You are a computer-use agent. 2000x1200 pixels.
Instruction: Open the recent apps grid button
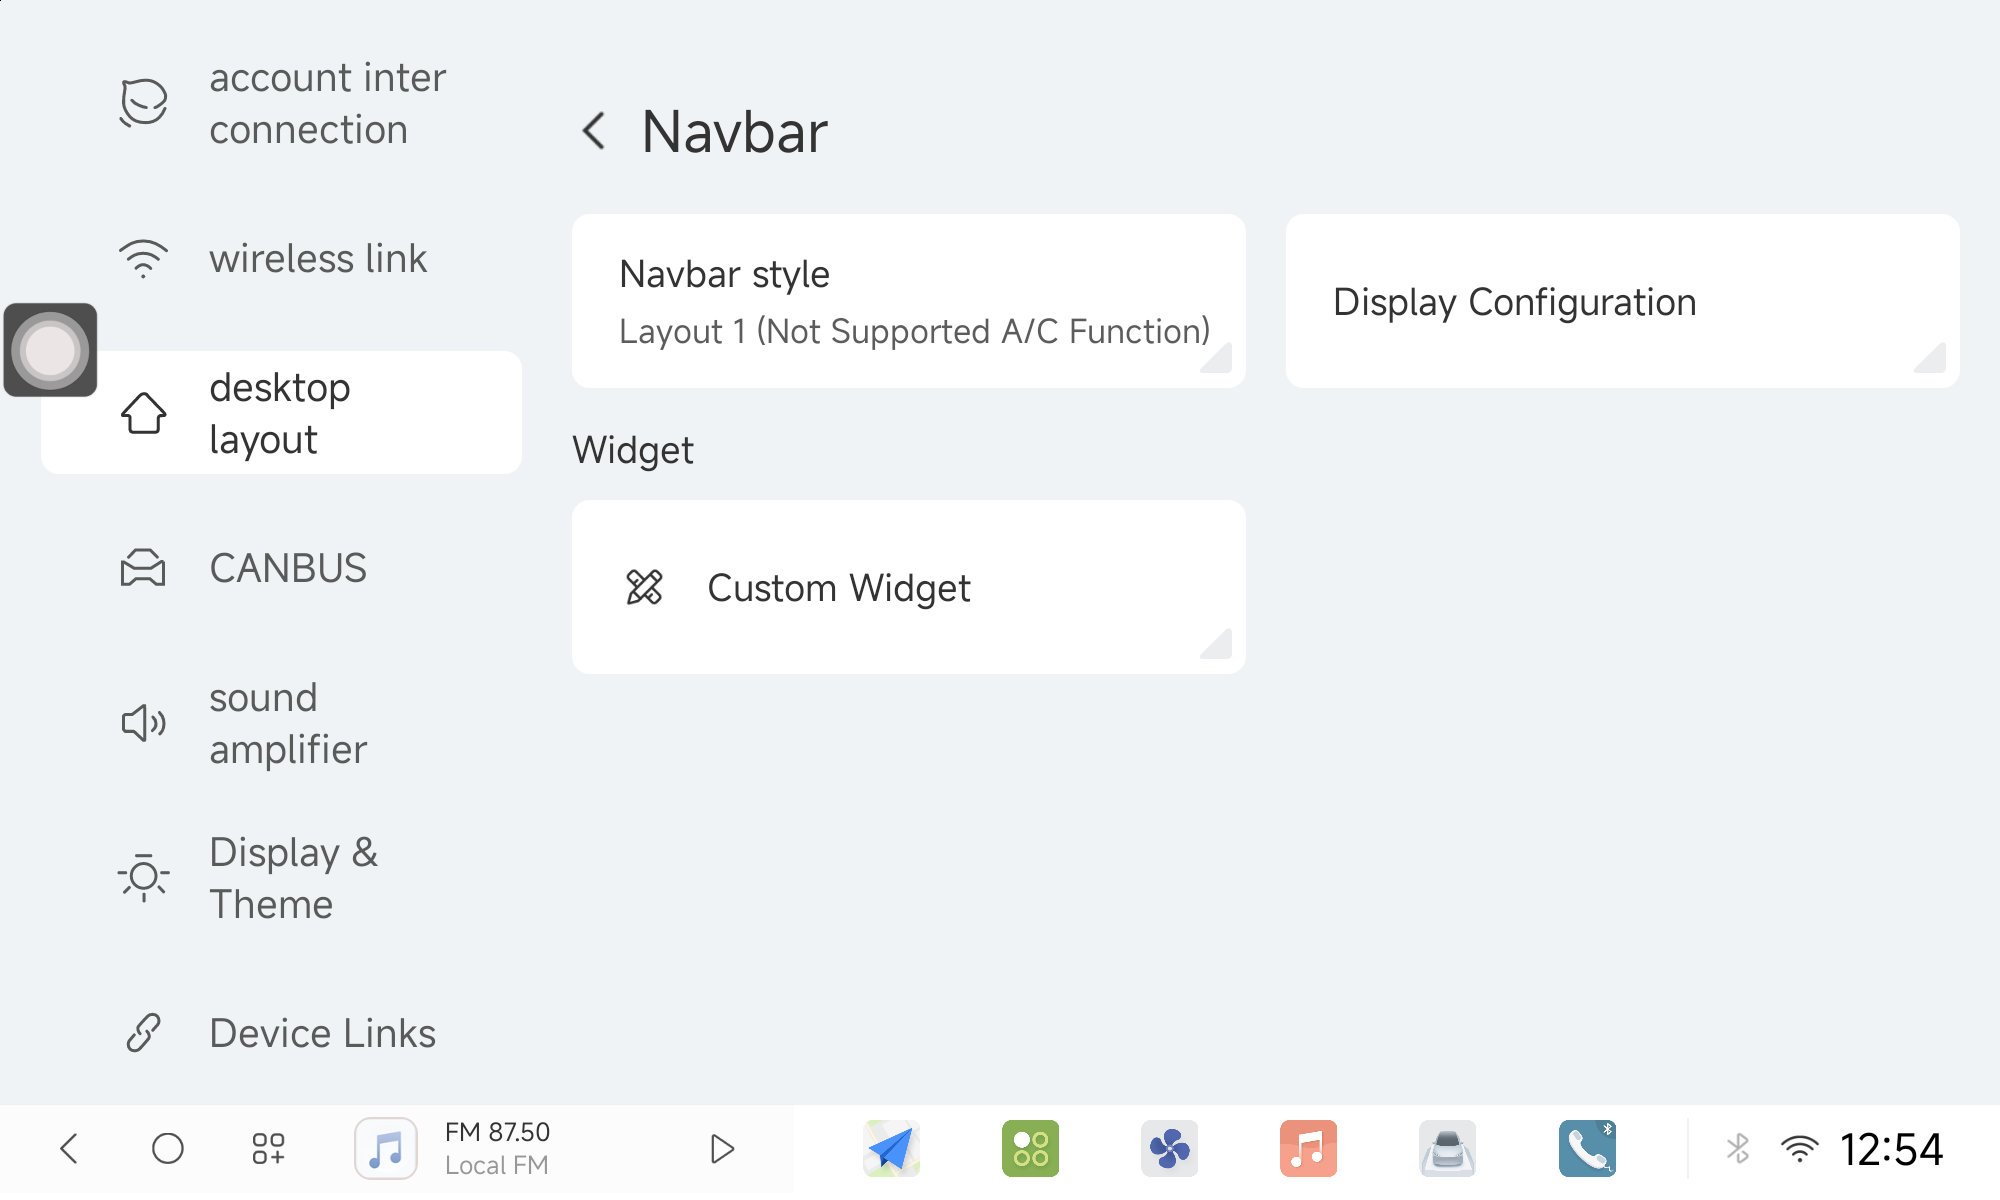click(x=268, y=1148)
